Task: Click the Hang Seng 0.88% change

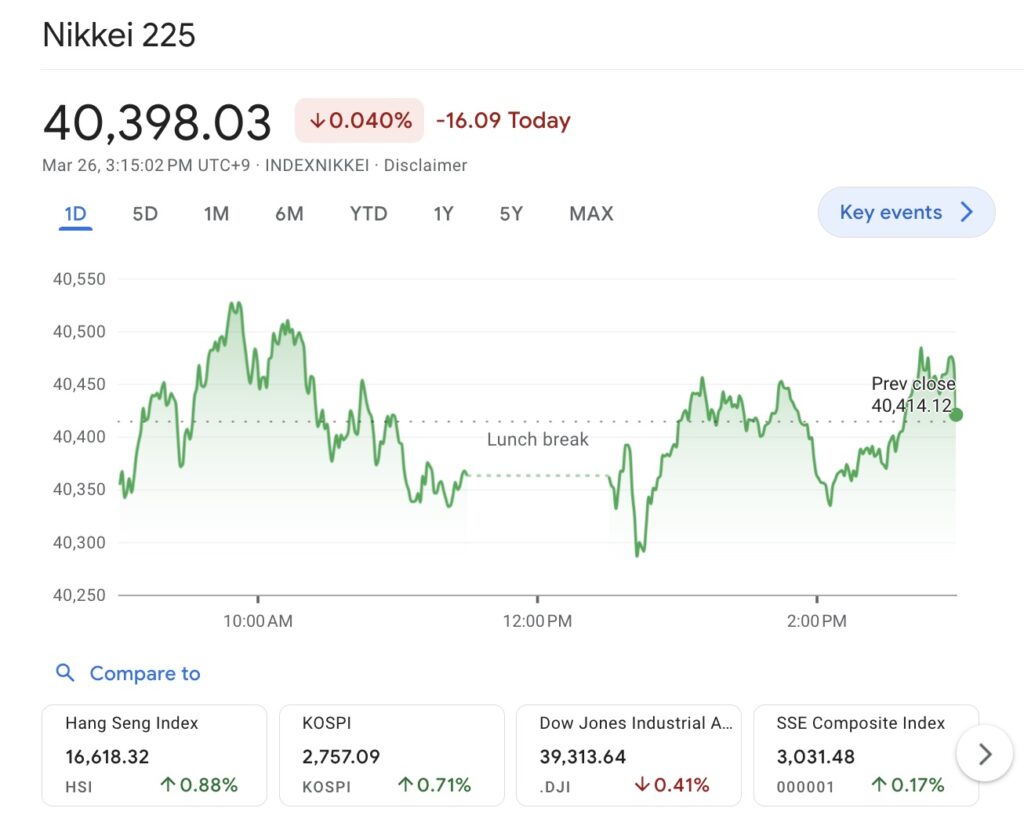Action: (x=199, y=785)
